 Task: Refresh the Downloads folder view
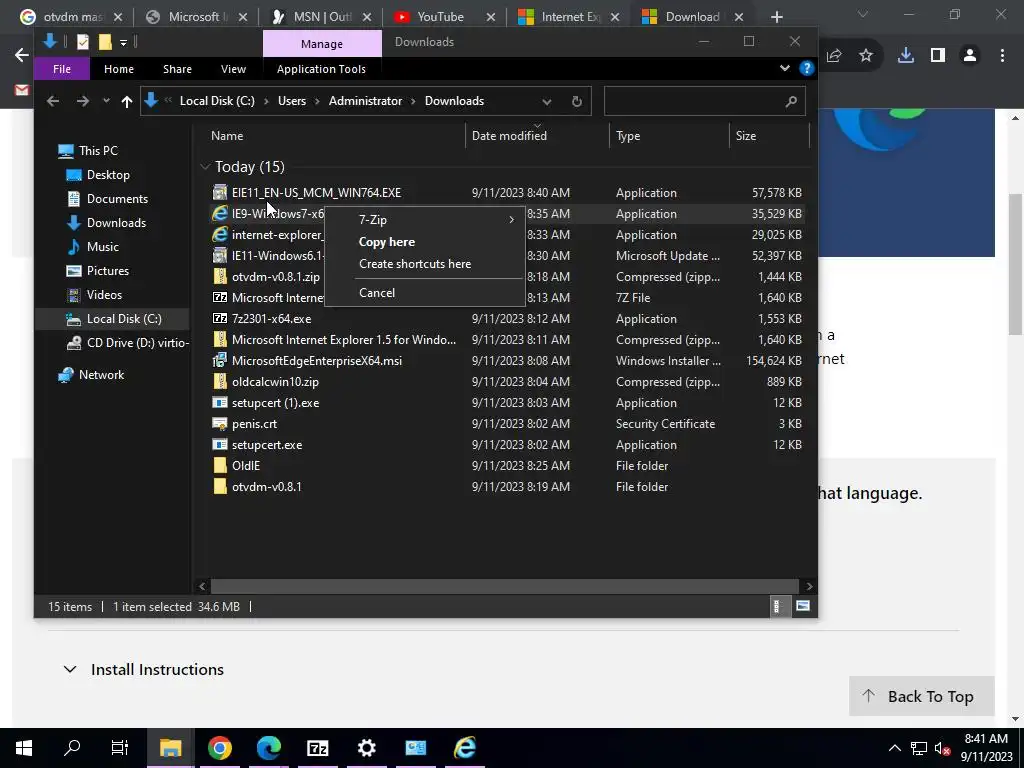coord(576,101)
